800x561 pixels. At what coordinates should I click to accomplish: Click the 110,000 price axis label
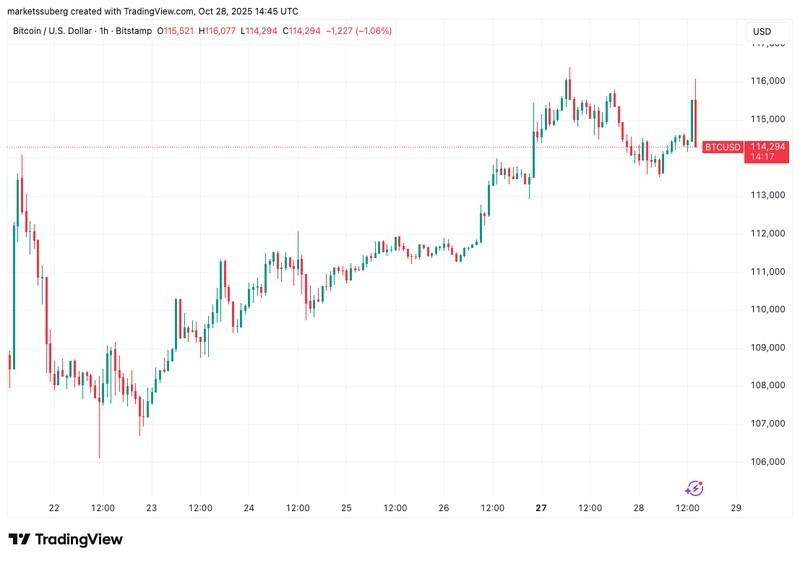point(768,310)
